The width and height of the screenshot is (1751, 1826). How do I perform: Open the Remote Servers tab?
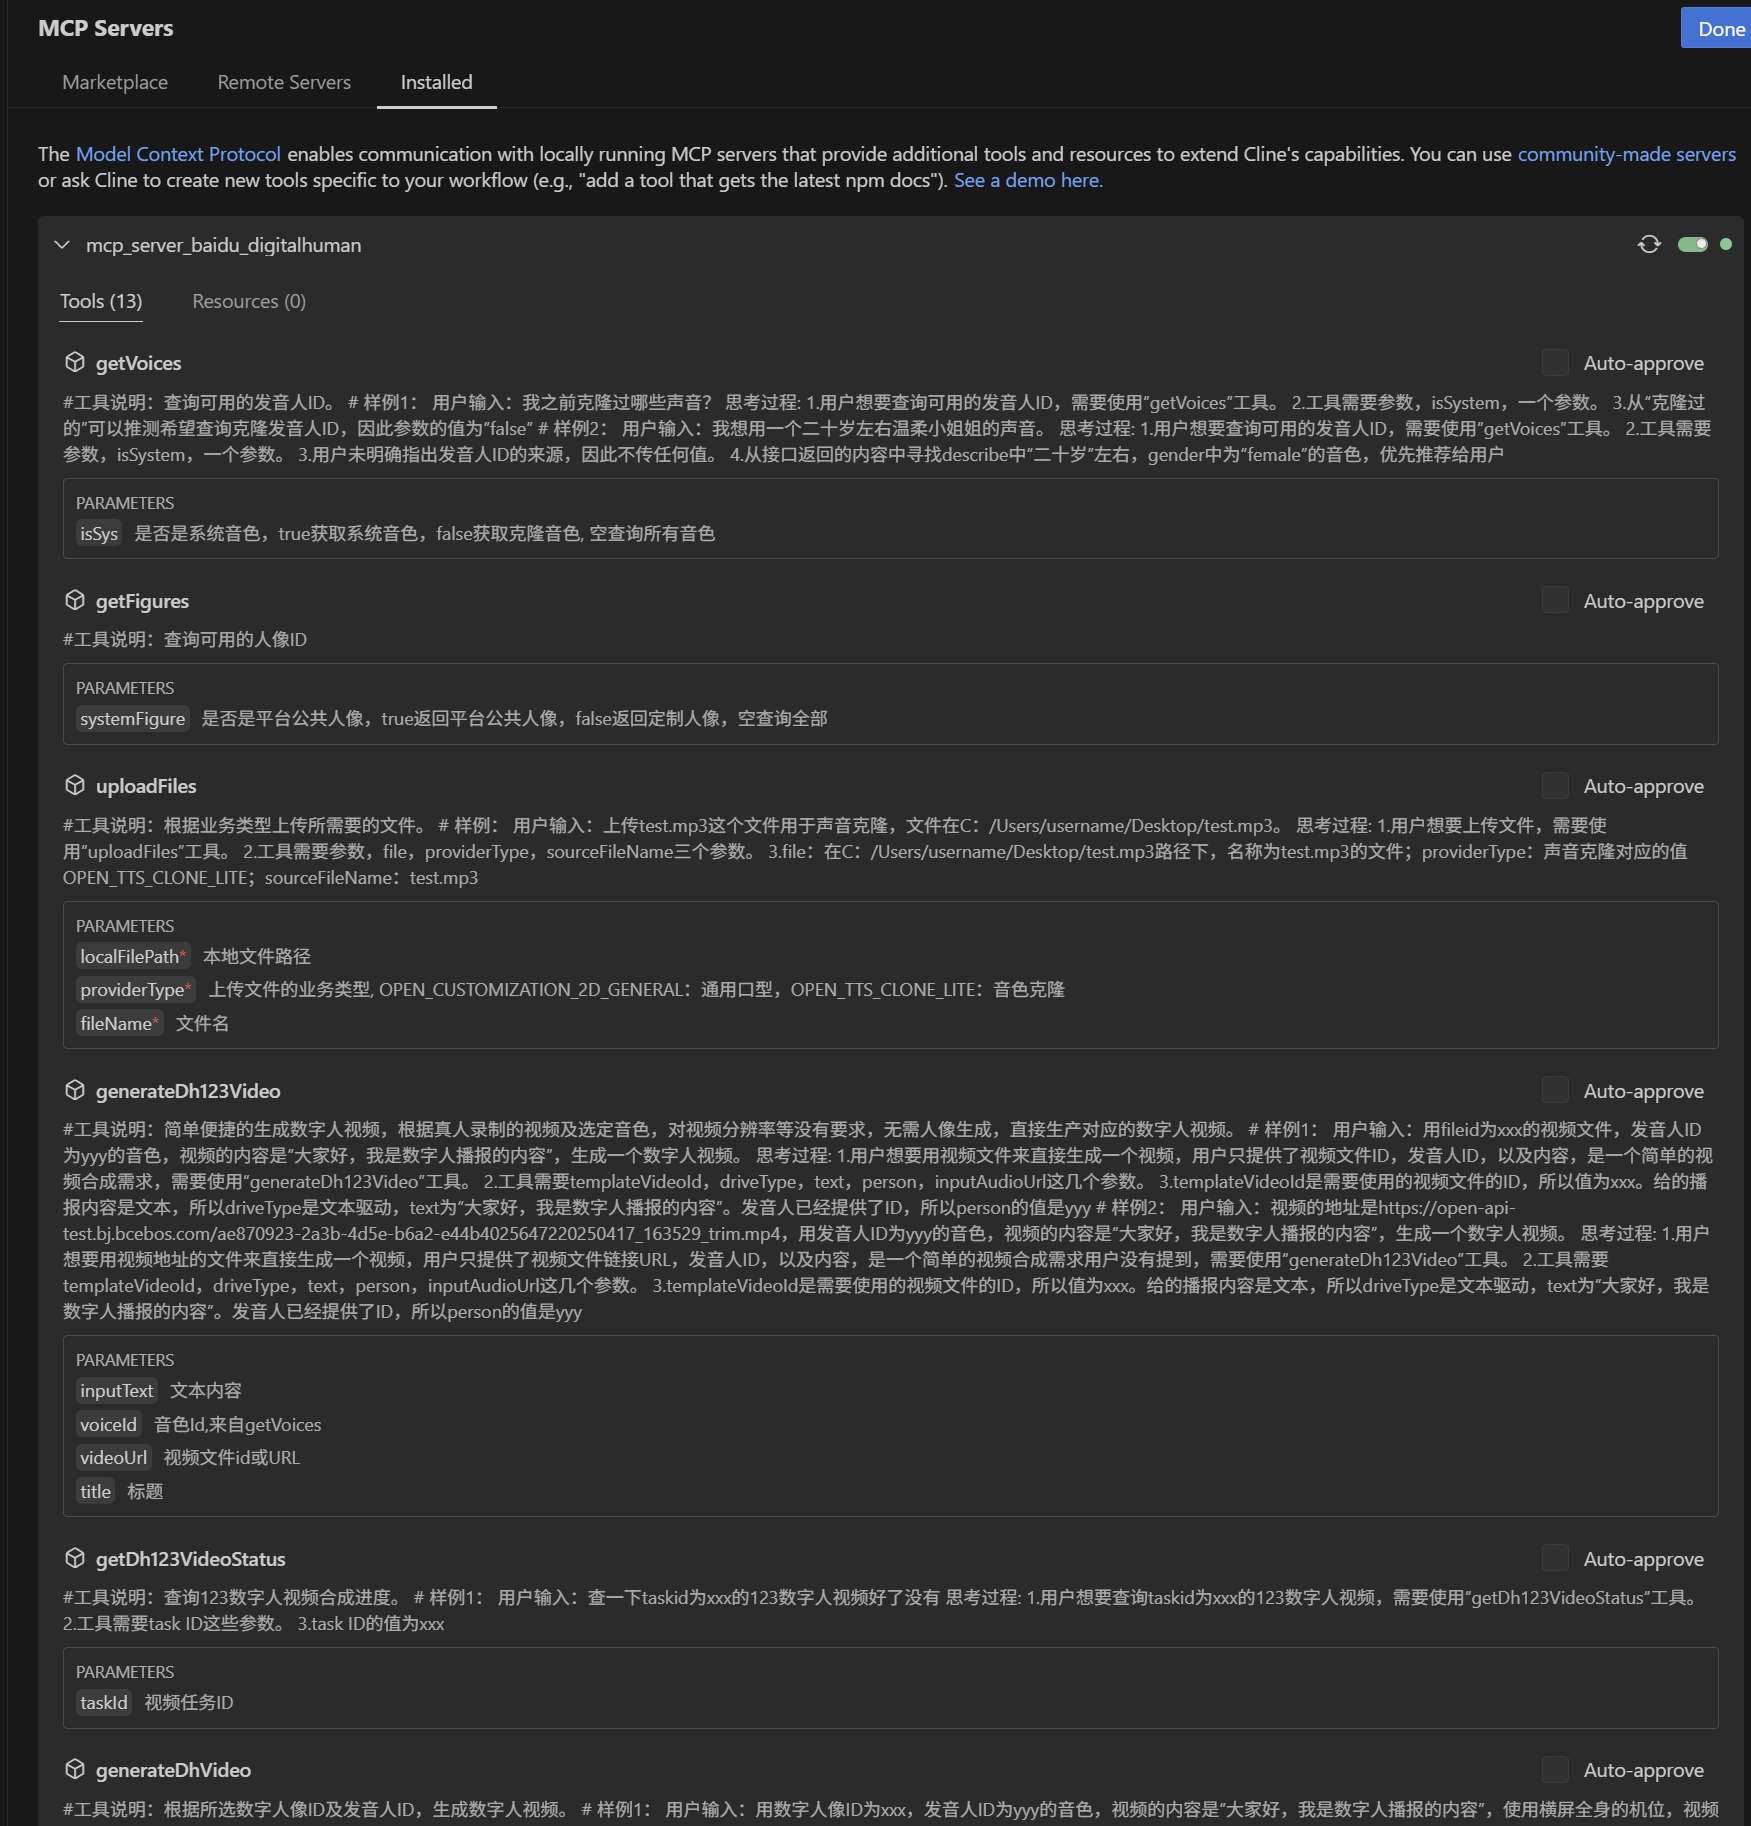[284, 82]
